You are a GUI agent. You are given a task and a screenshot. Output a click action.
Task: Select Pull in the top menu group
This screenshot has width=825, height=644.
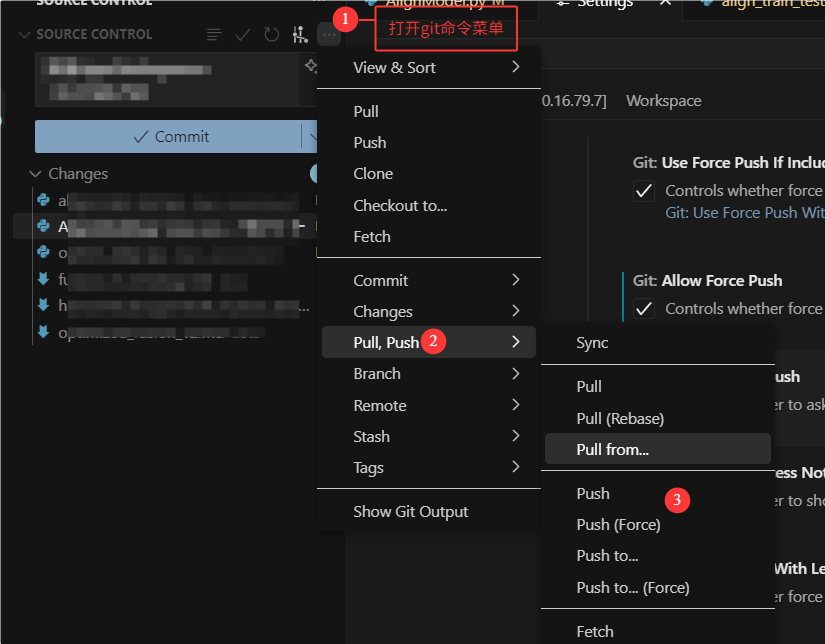coord(429,112)
